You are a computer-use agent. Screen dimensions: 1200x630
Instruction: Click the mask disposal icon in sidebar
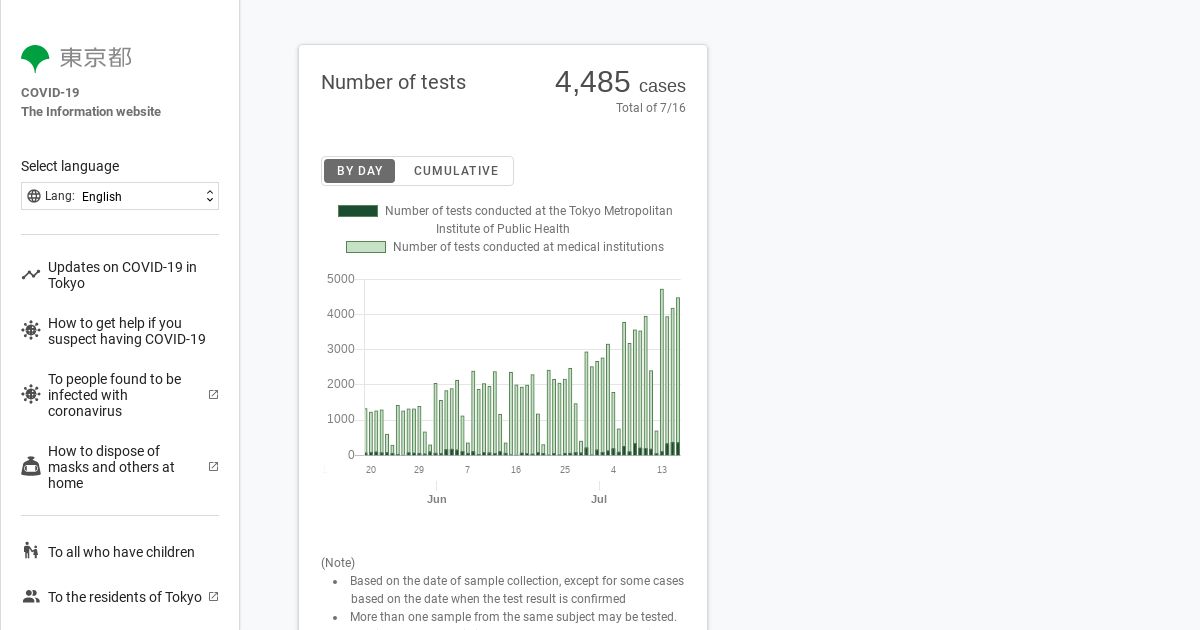click(x=31, y=467)
